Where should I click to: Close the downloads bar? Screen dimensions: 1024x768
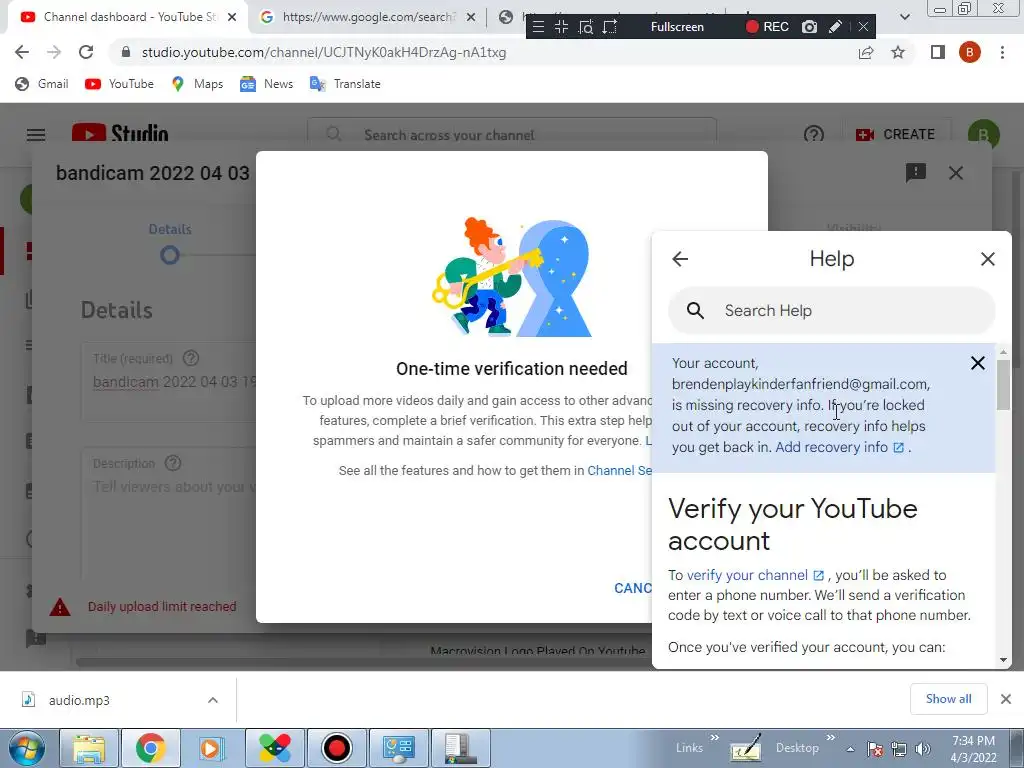1006,699
